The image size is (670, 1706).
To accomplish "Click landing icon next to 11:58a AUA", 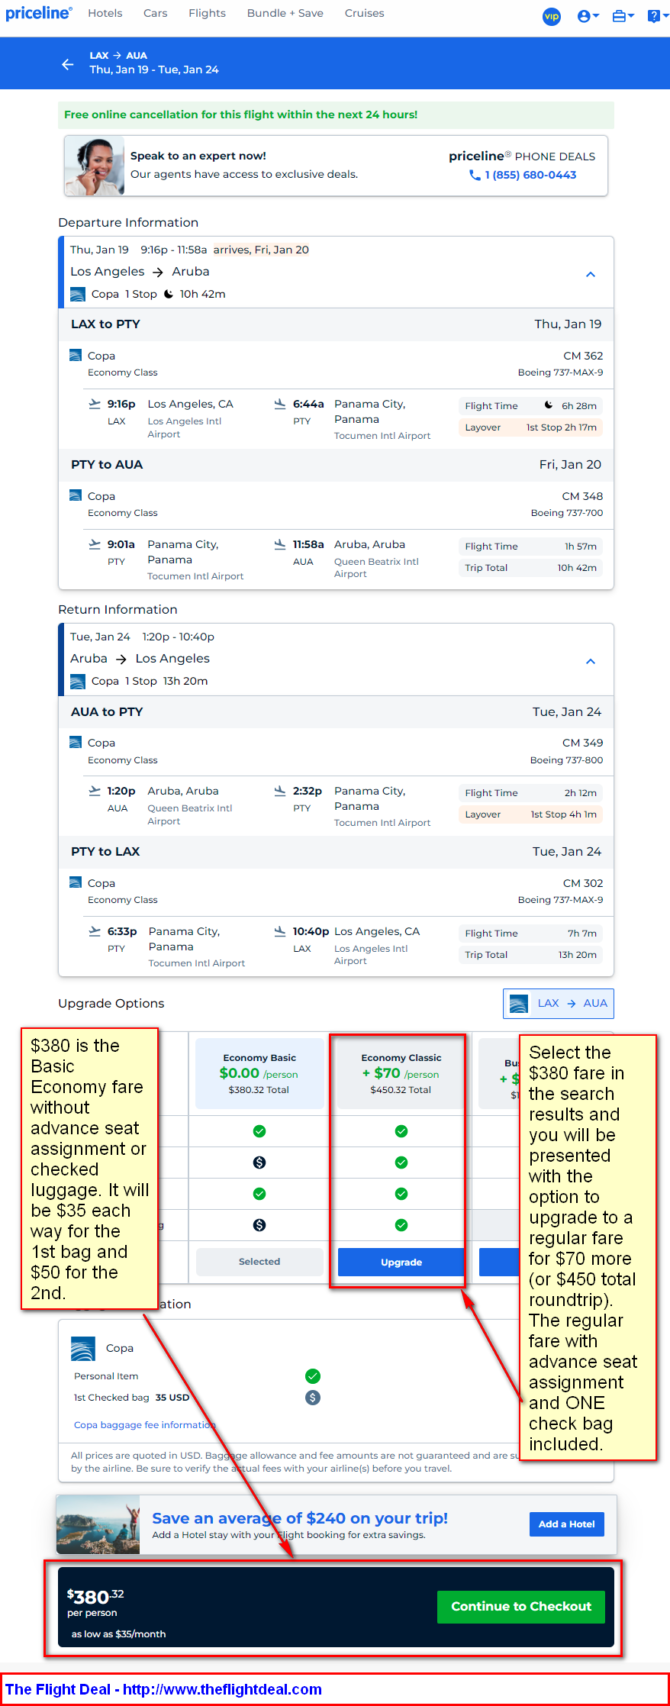I will click(279, 544).
